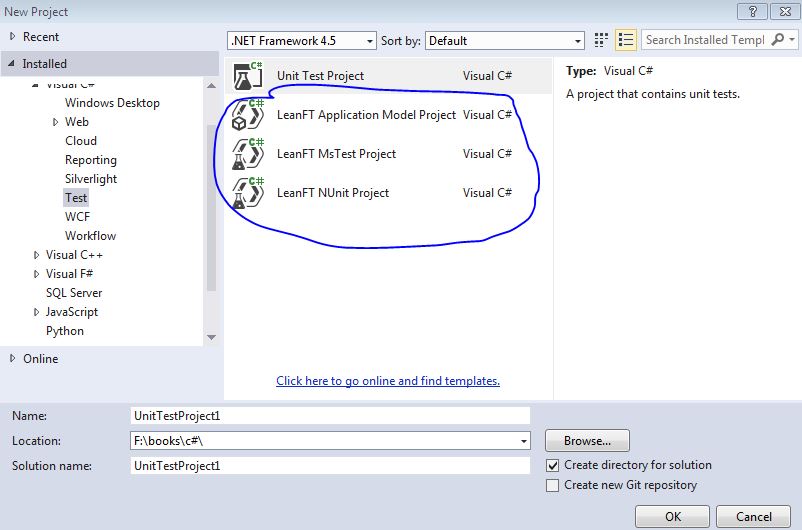Expand the Visual C++ node
The image size is (802, 530).
point(36,255)
